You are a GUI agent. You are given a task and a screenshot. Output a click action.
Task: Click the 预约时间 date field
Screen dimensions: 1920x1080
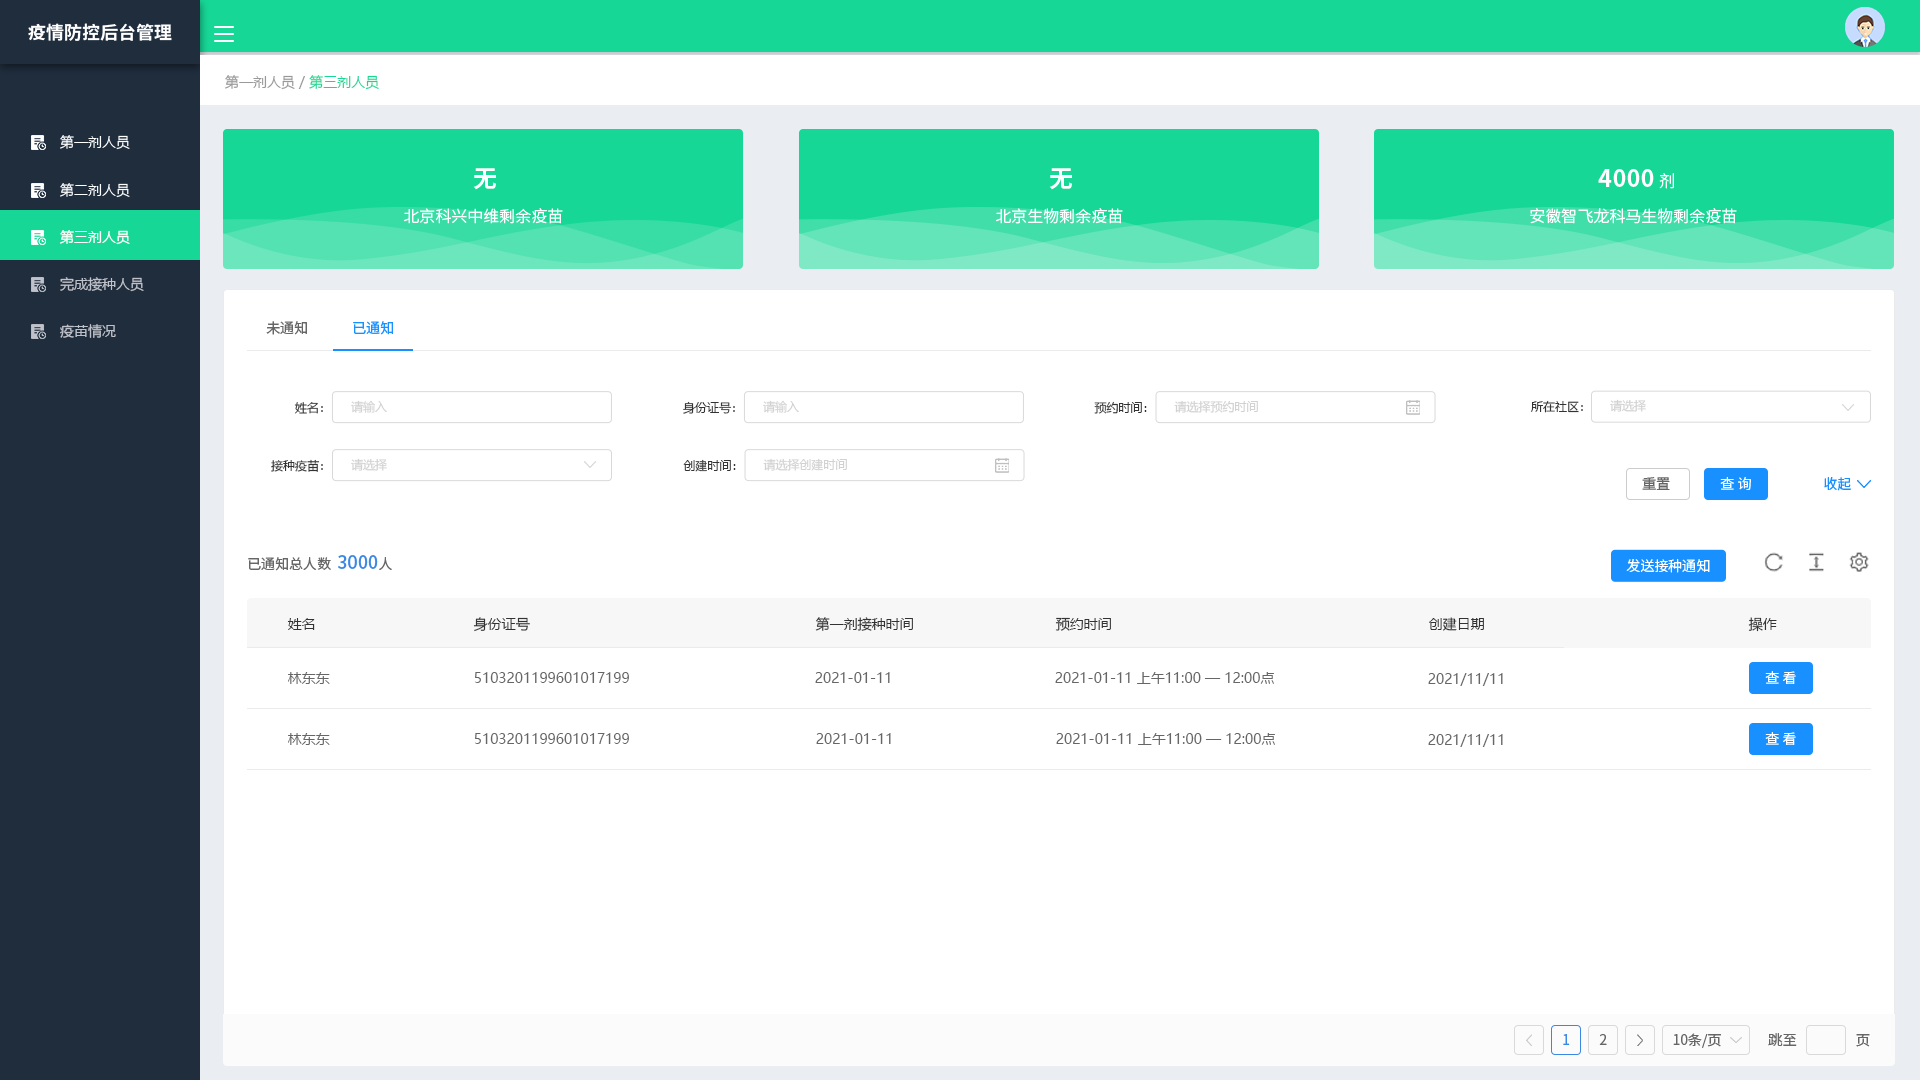pos(1295,407)
